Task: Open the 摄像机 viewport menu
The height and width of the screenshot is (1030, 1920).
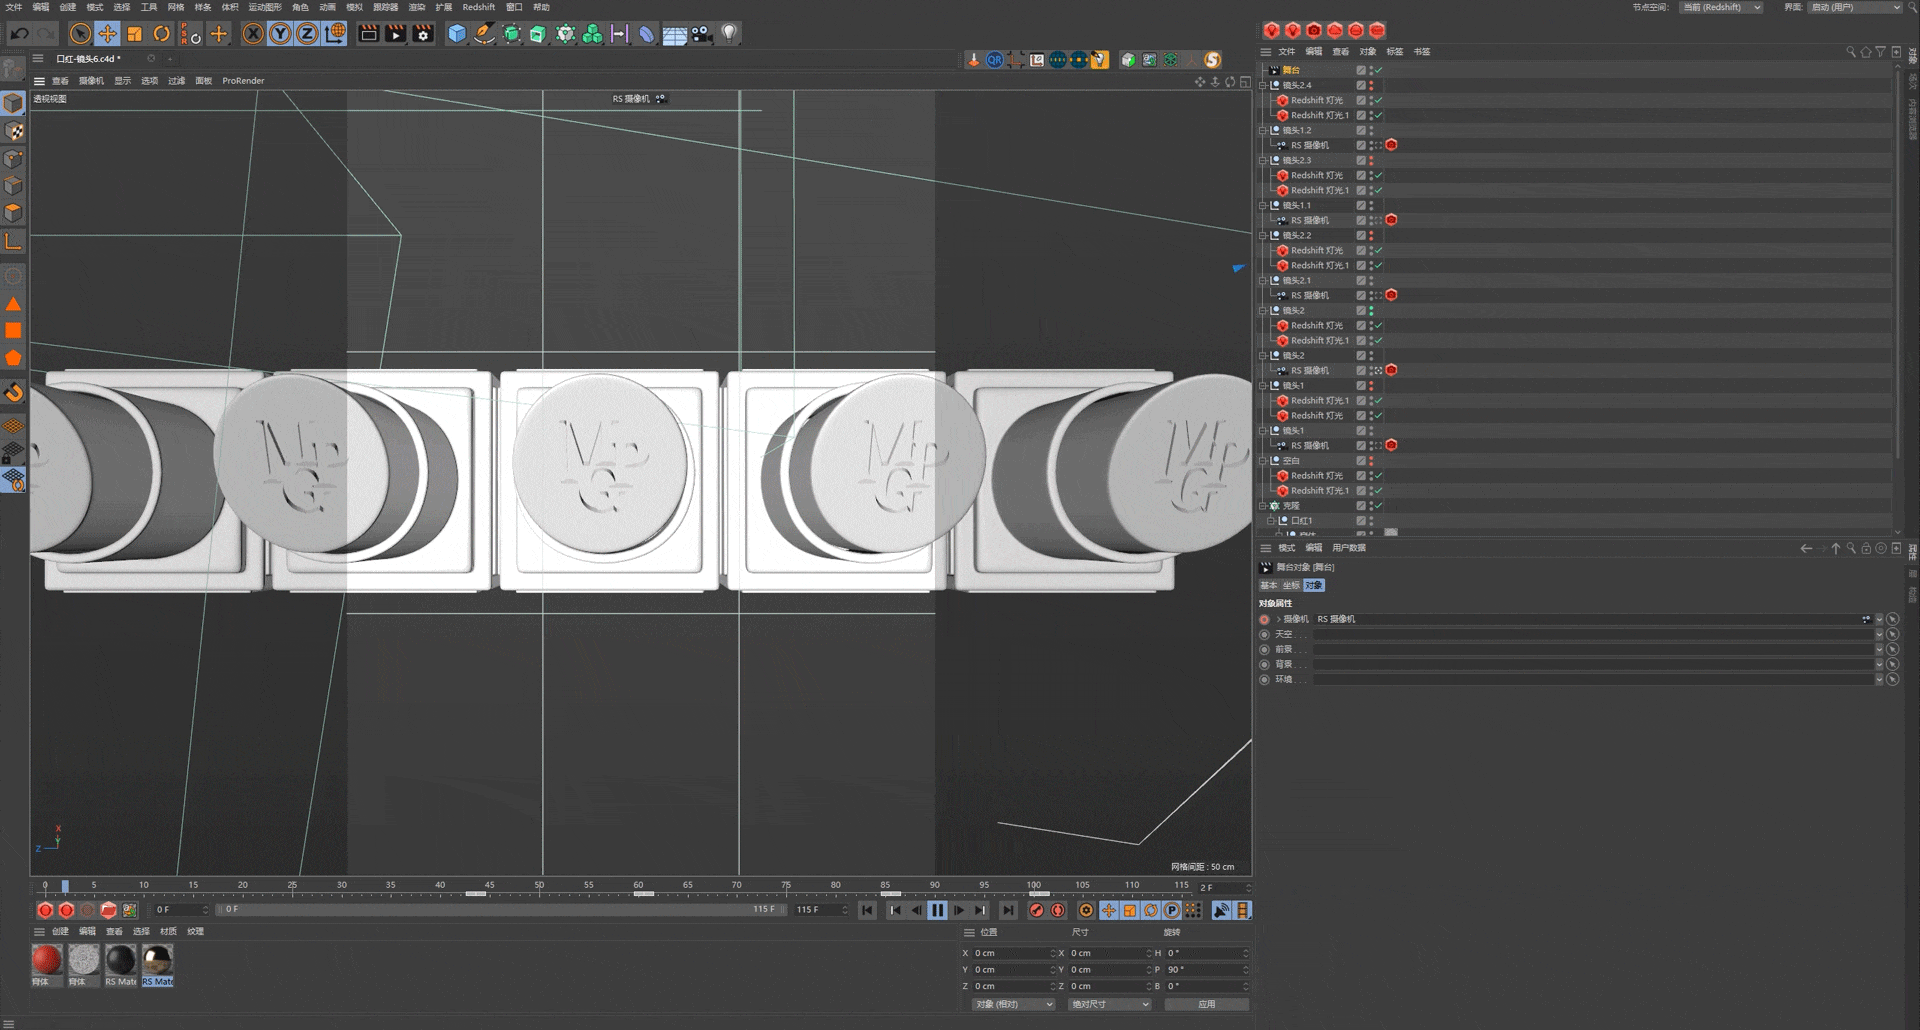Action: (91, 81)
